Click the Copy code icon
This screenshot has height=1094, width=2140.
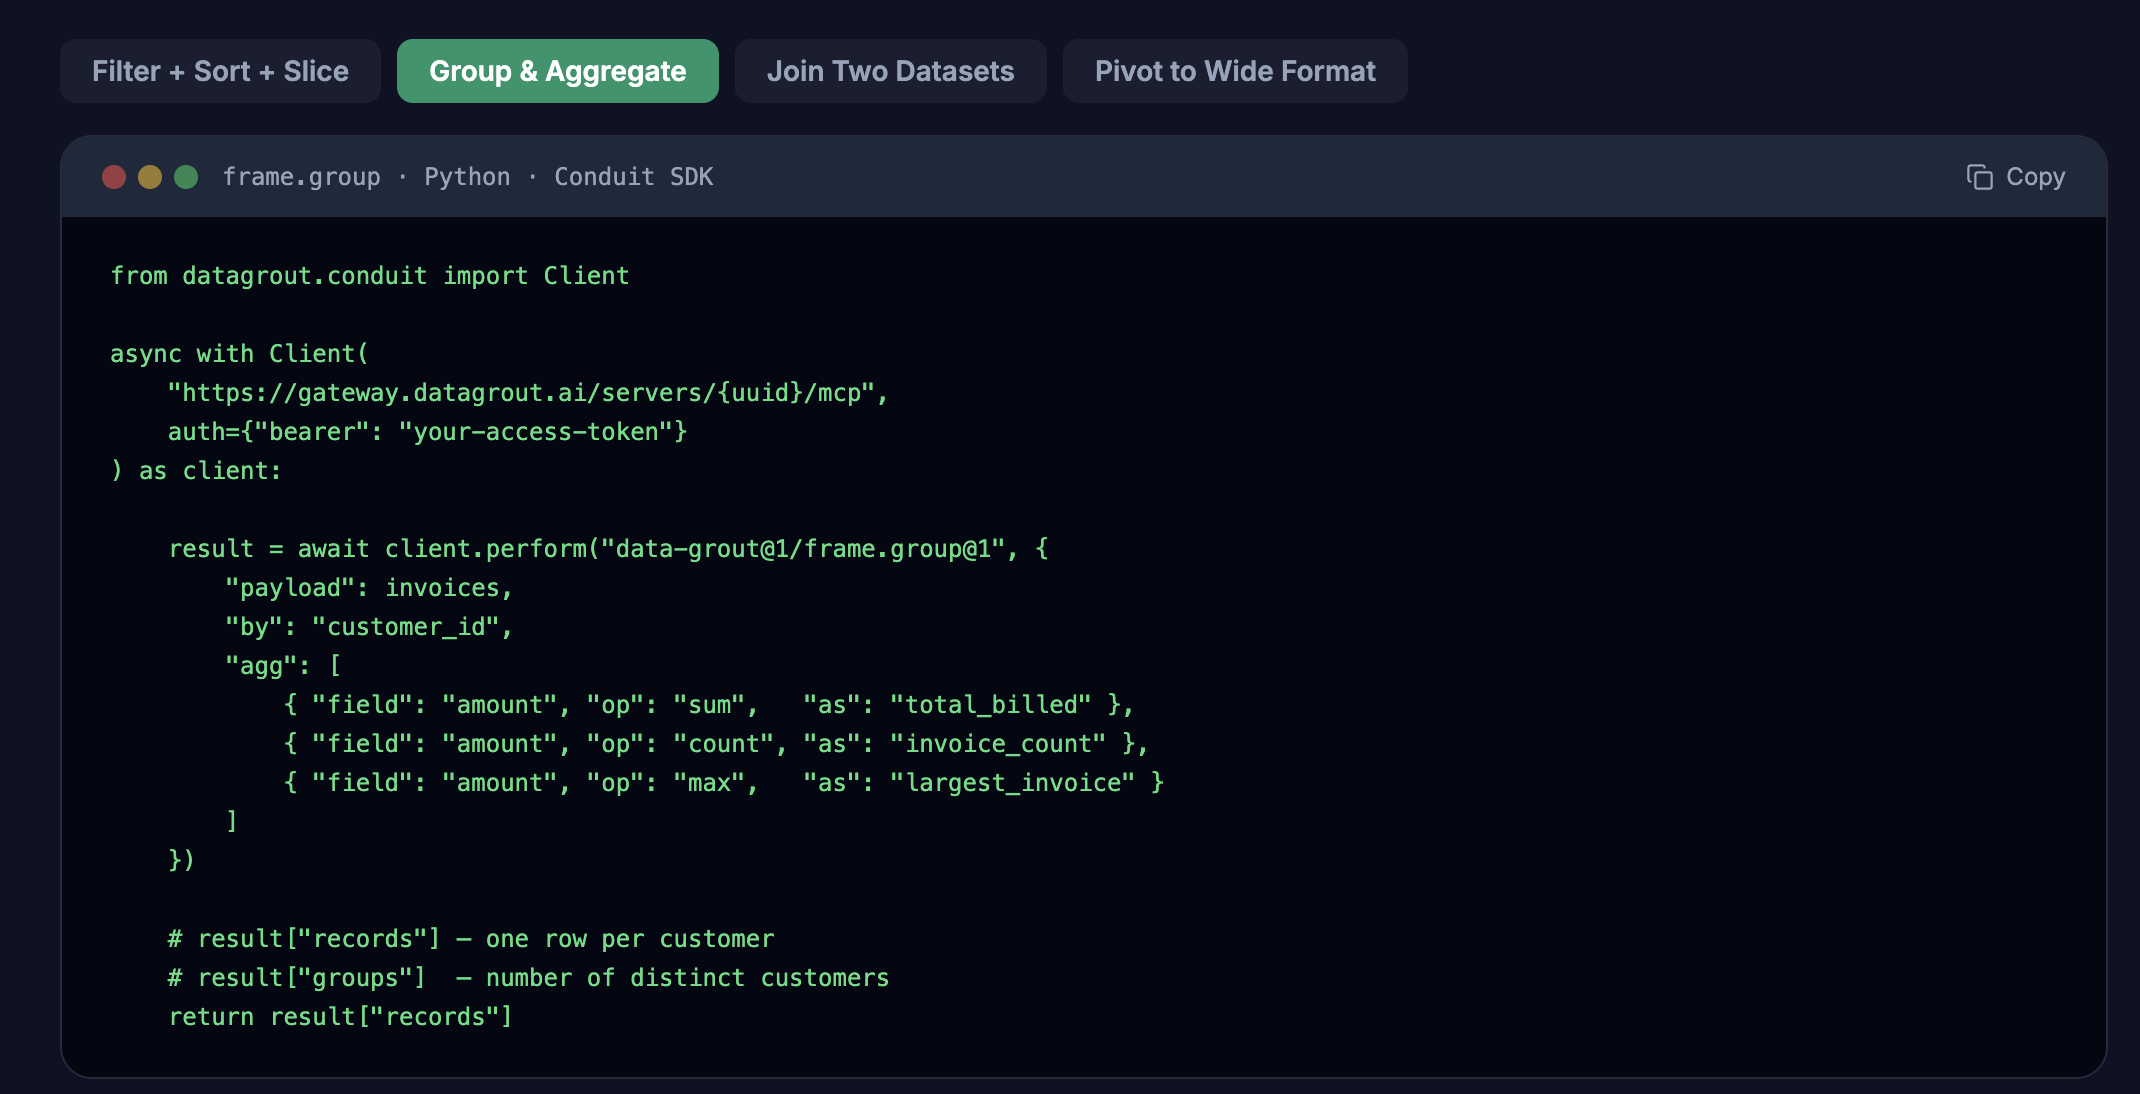coord(1979,177)
